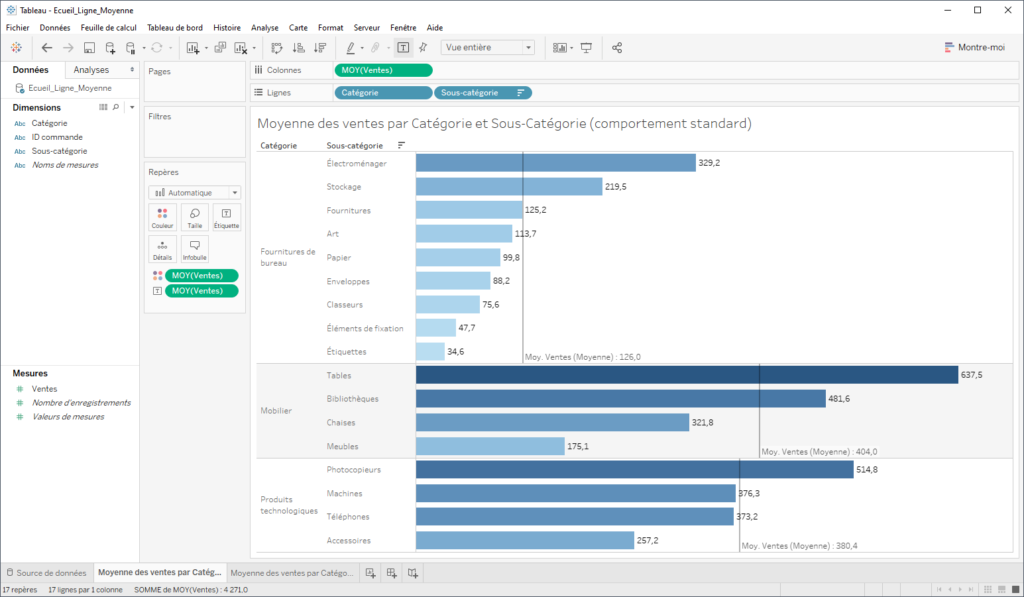
Task: Click the Couleur marks card button
Action: (x=163, y=218)
